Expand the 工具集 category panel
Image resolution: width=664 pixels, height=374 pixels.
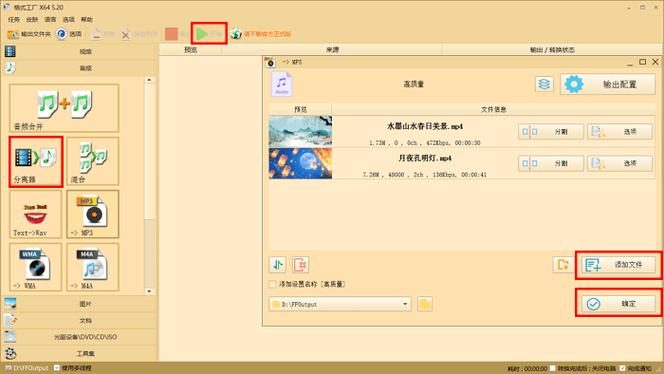(x=80, y=353)
